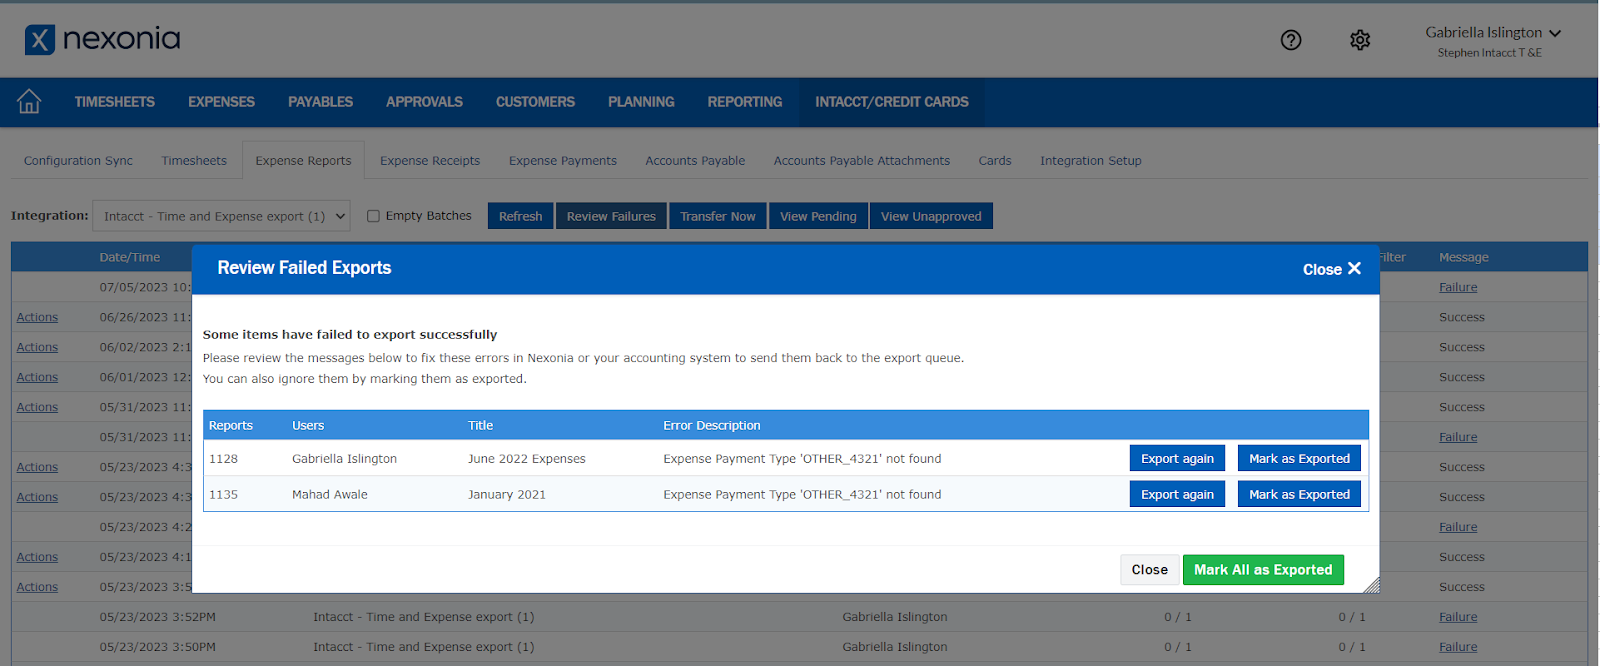This screenshot has width=1600, height=666.
Task: Toggle the Empty Batches checkbox
Action: coord(373,216)
